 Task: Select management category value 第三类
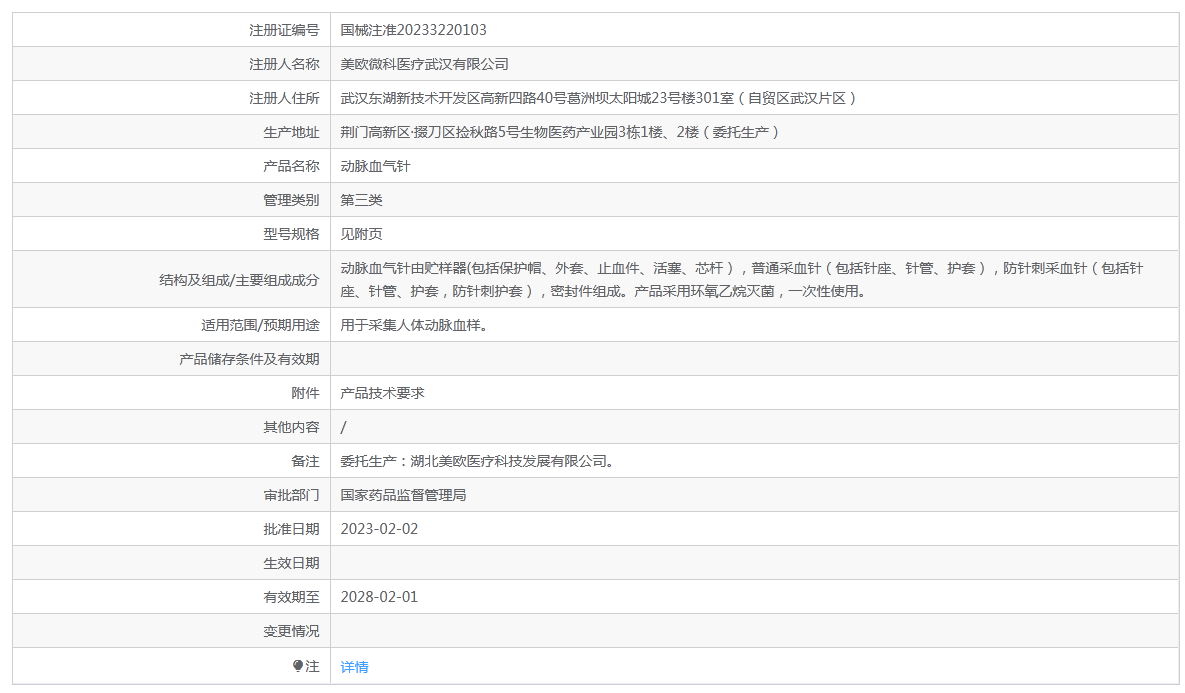361,200
